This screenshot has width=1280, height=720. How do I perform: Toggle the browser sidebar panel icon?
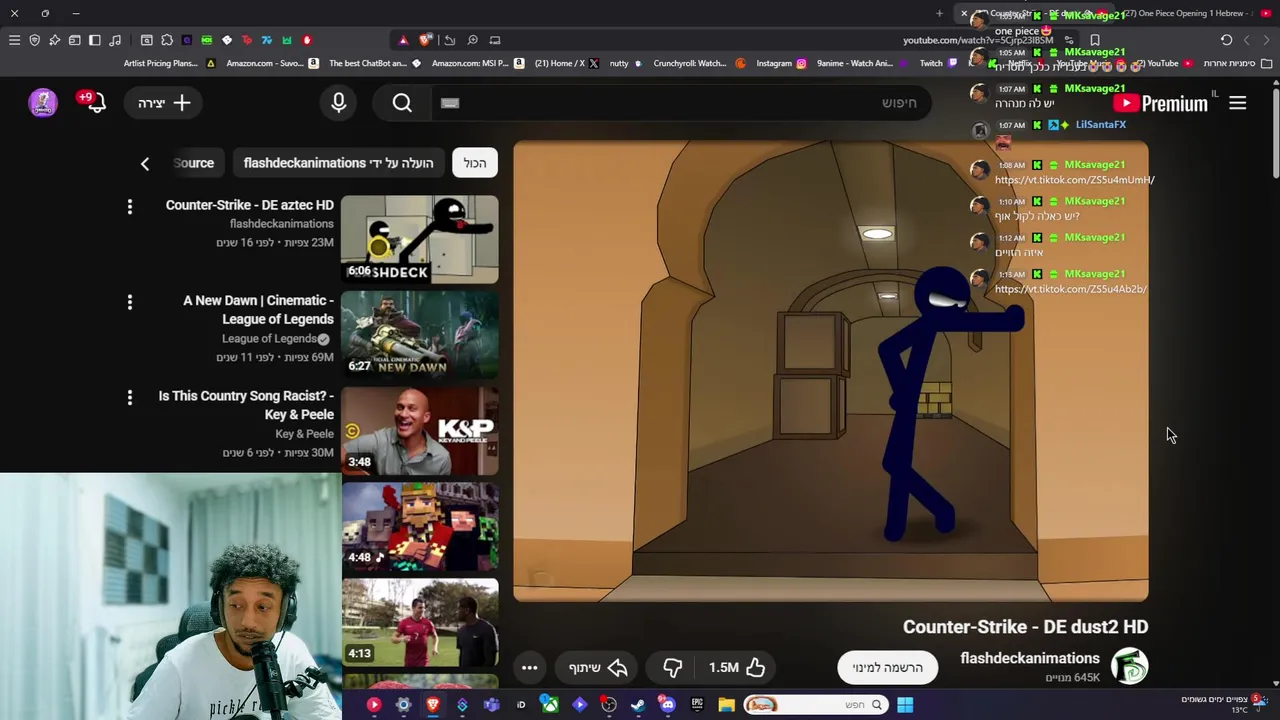94,40
